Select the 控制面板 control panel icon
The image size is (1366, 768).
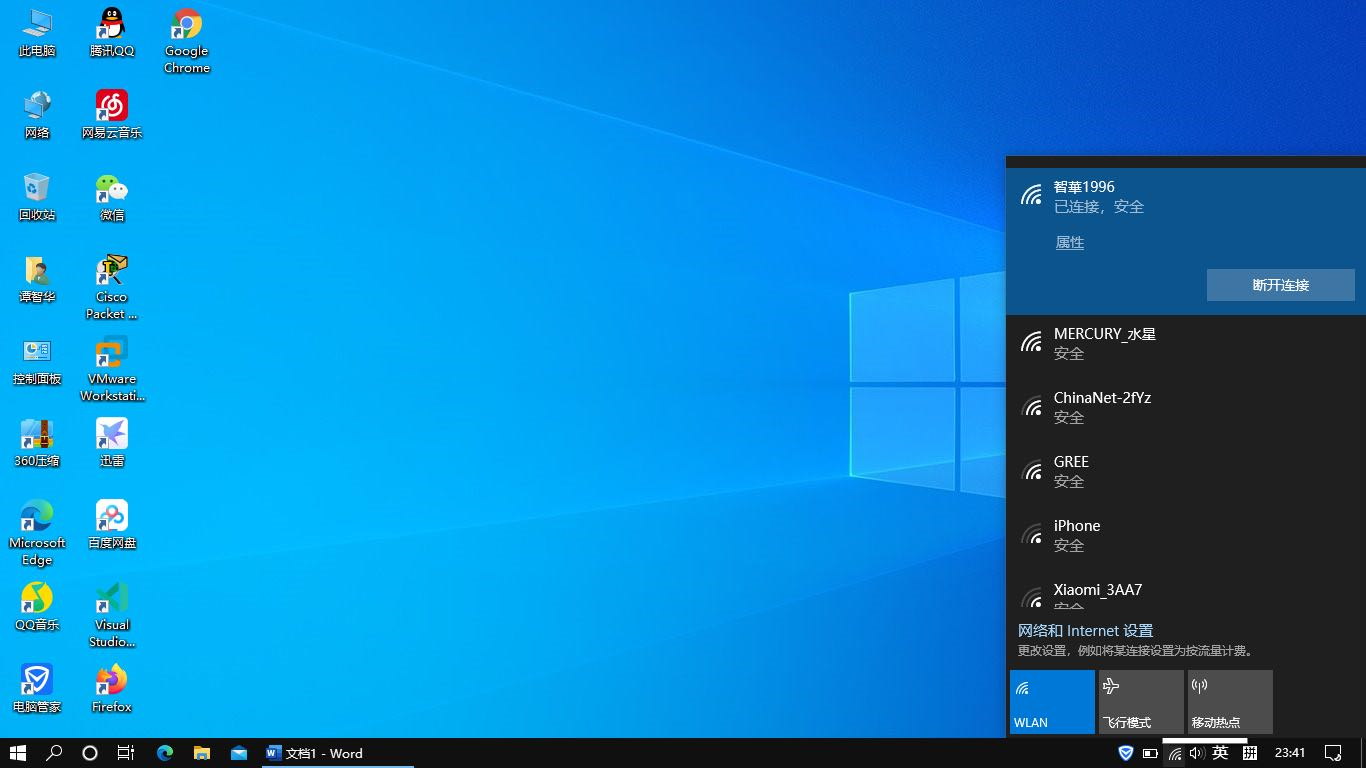(37, 360)
